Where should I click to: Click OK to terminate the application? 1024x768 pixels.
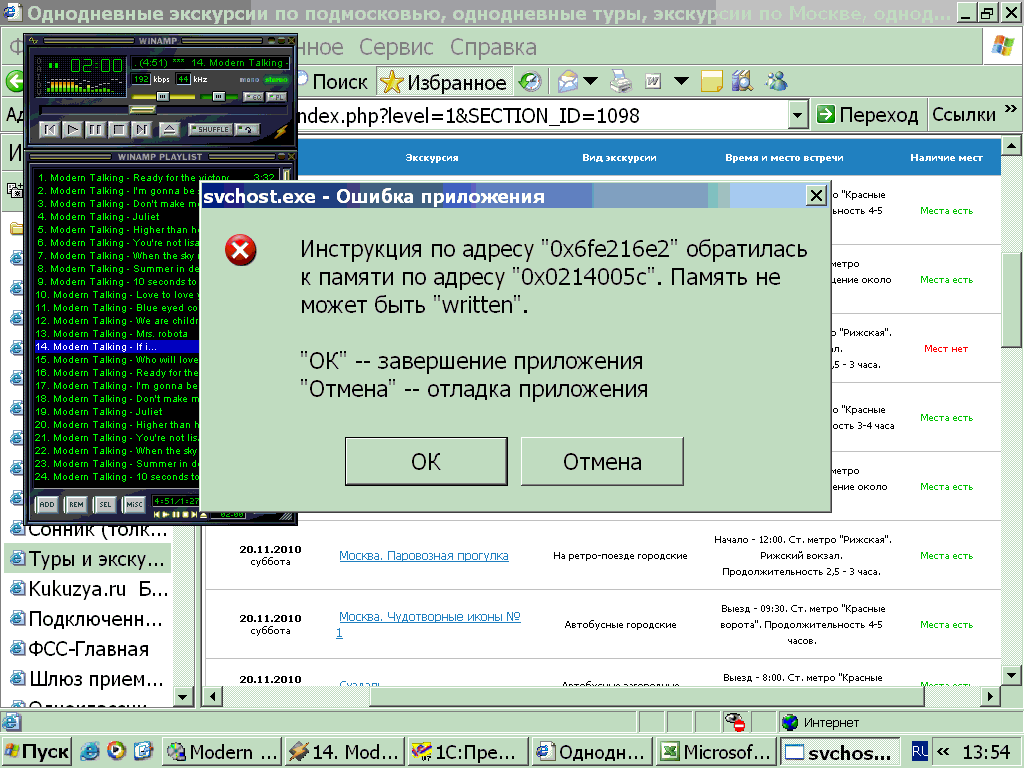click(426, 461)
